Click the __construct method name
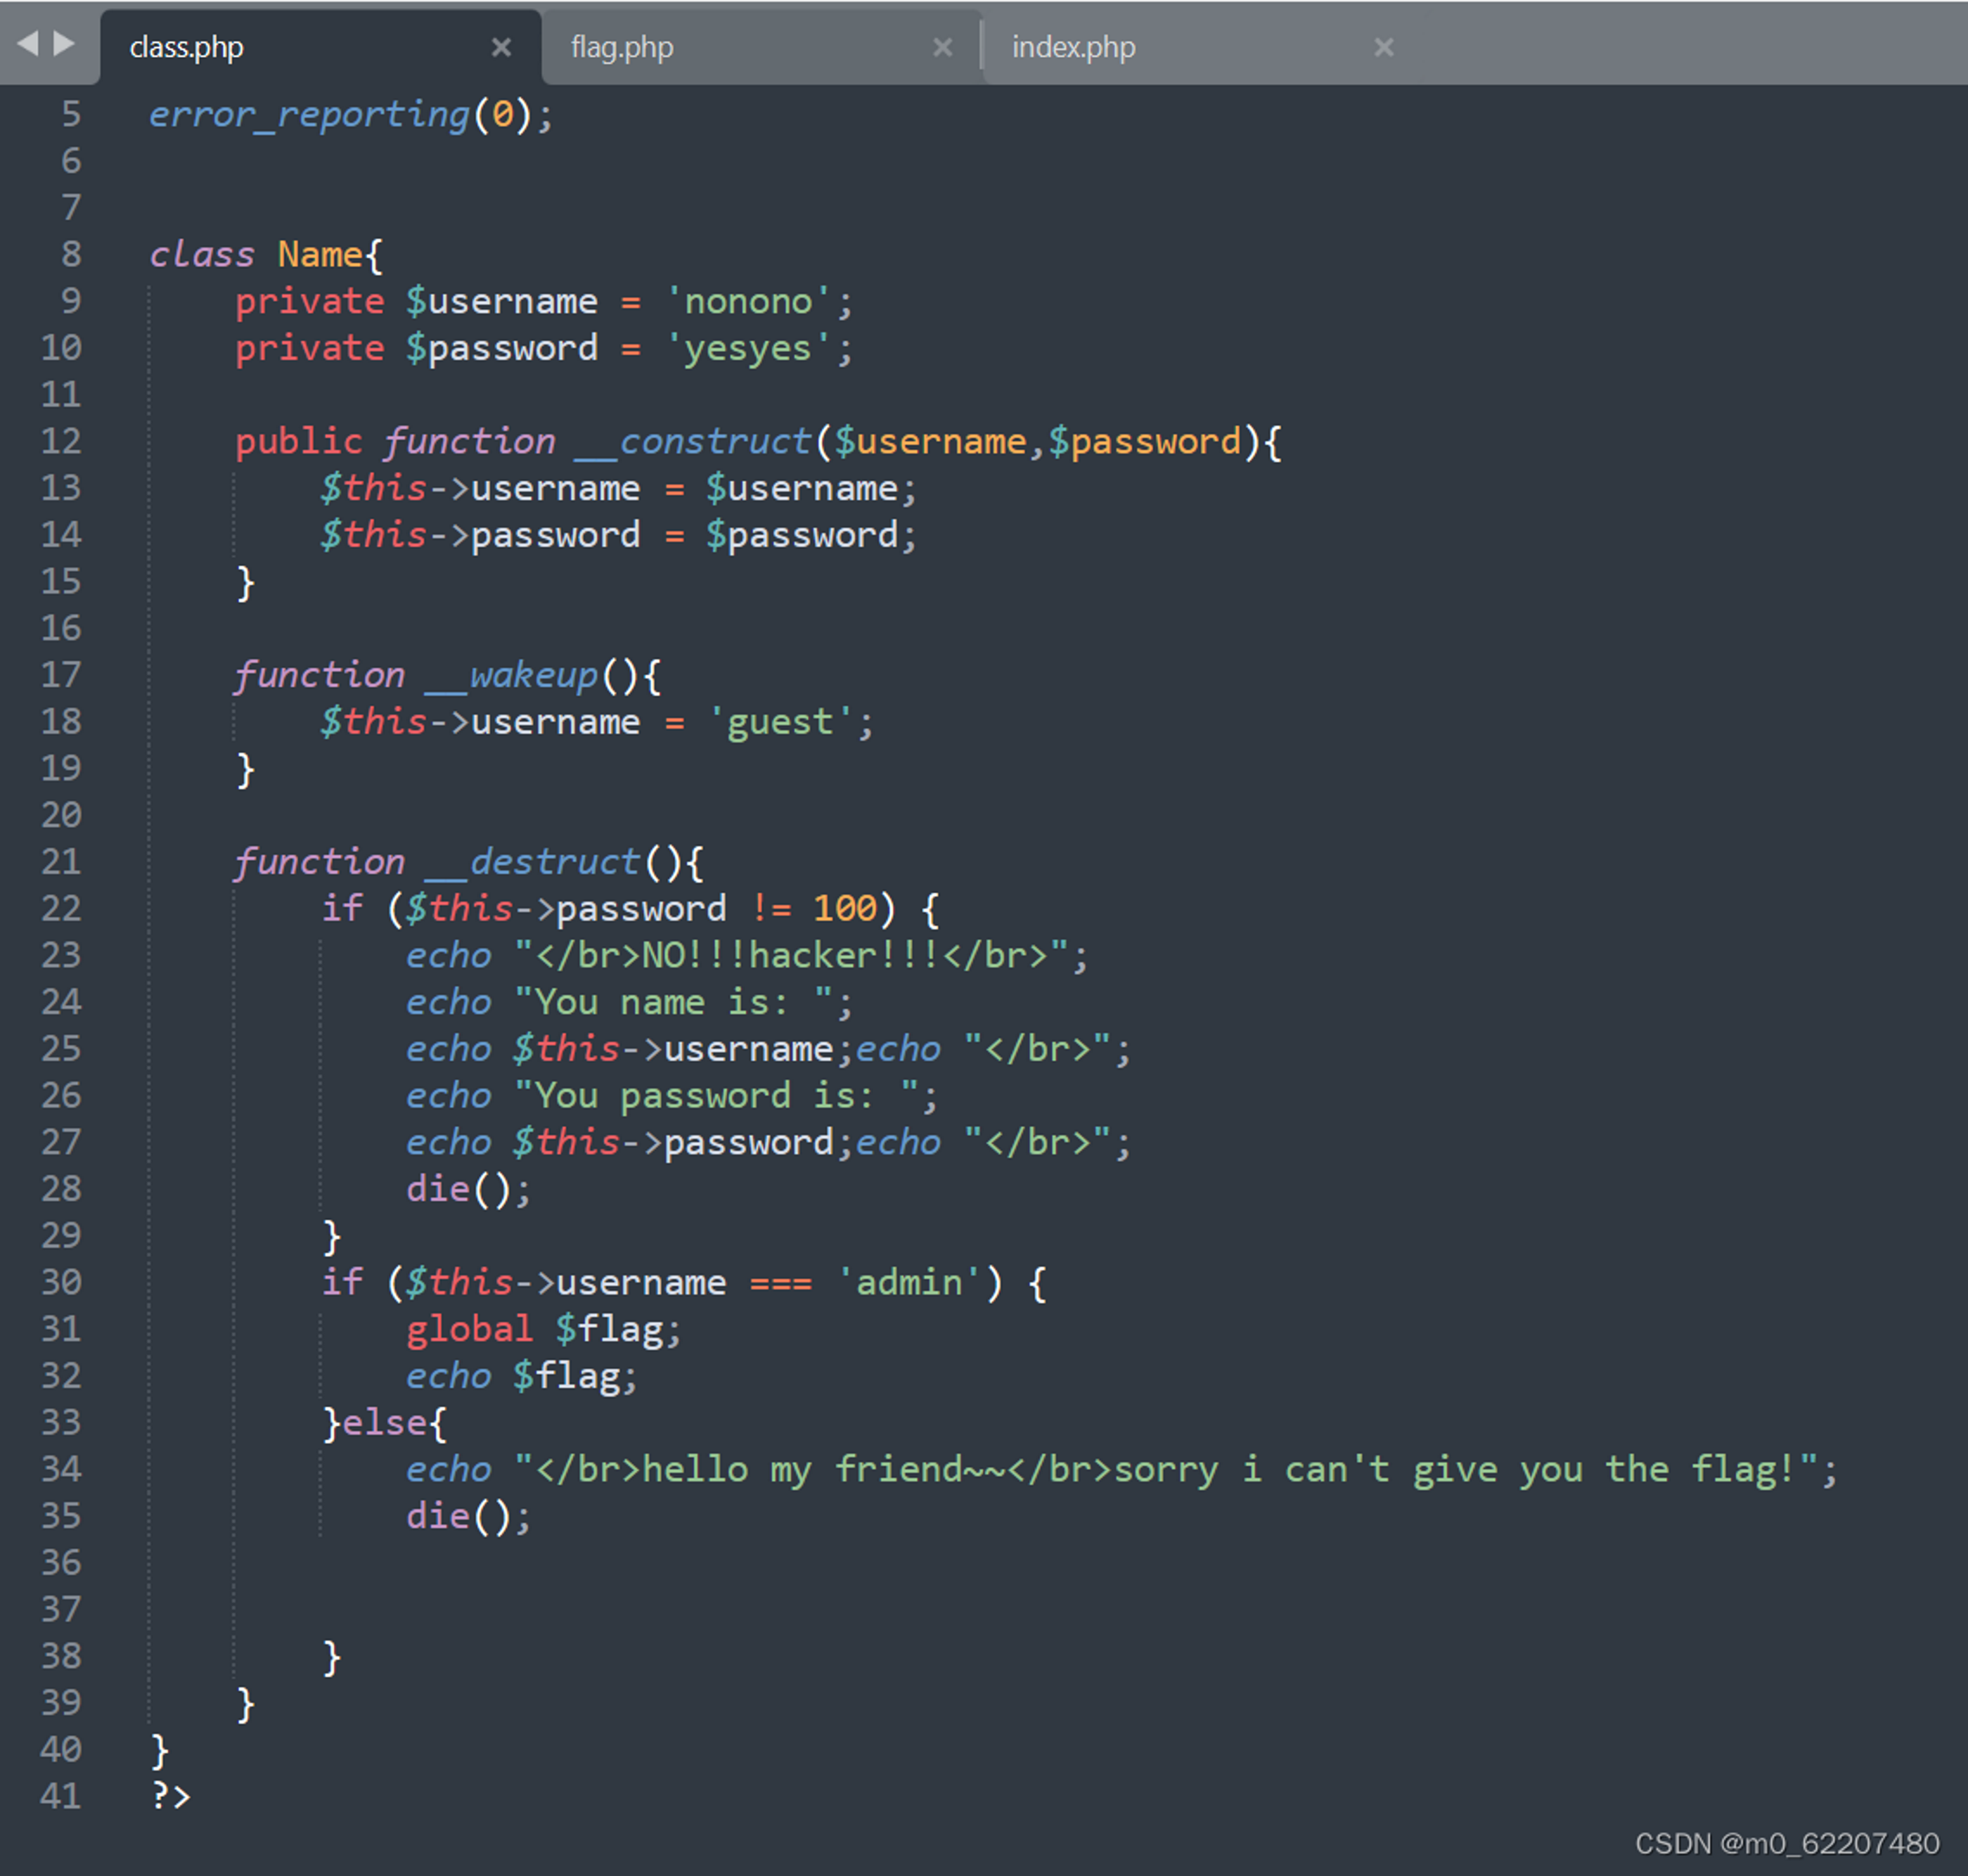1968x1876 pixels. (693, 442)
